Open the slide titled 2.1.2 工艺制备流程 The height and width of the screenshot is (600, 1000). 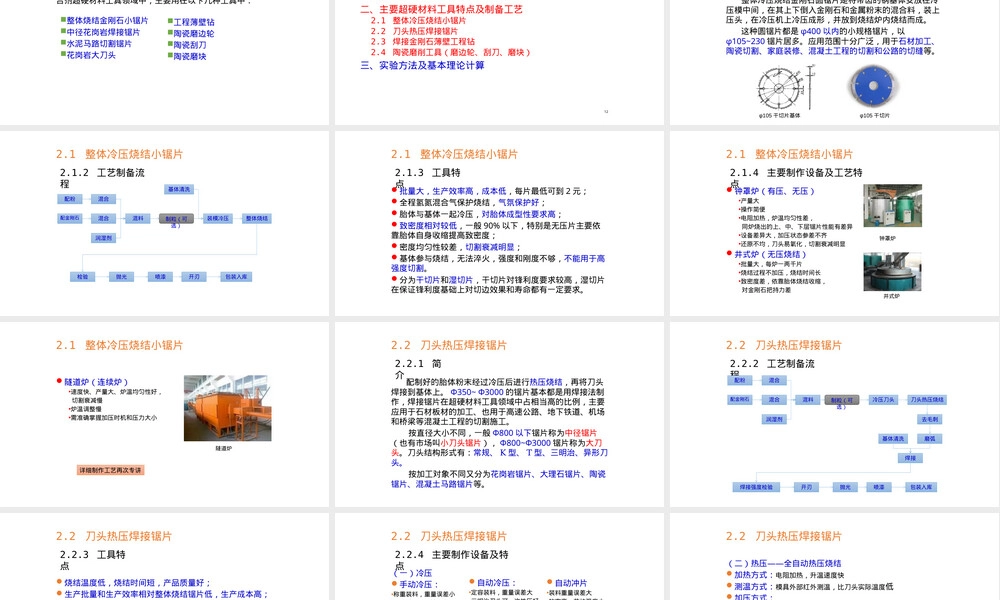tap(165, 223)
